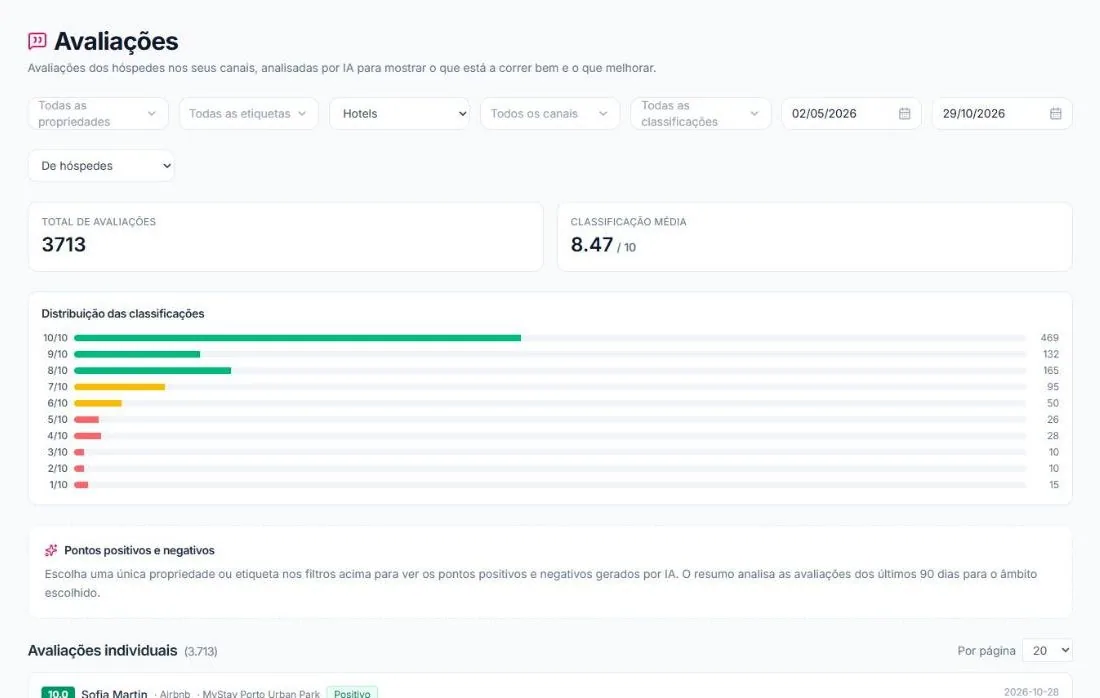Screen dimensions: 1100x698
Task: Click the 29/10/2026 end date field
Action: click(x=1002, y=114)
